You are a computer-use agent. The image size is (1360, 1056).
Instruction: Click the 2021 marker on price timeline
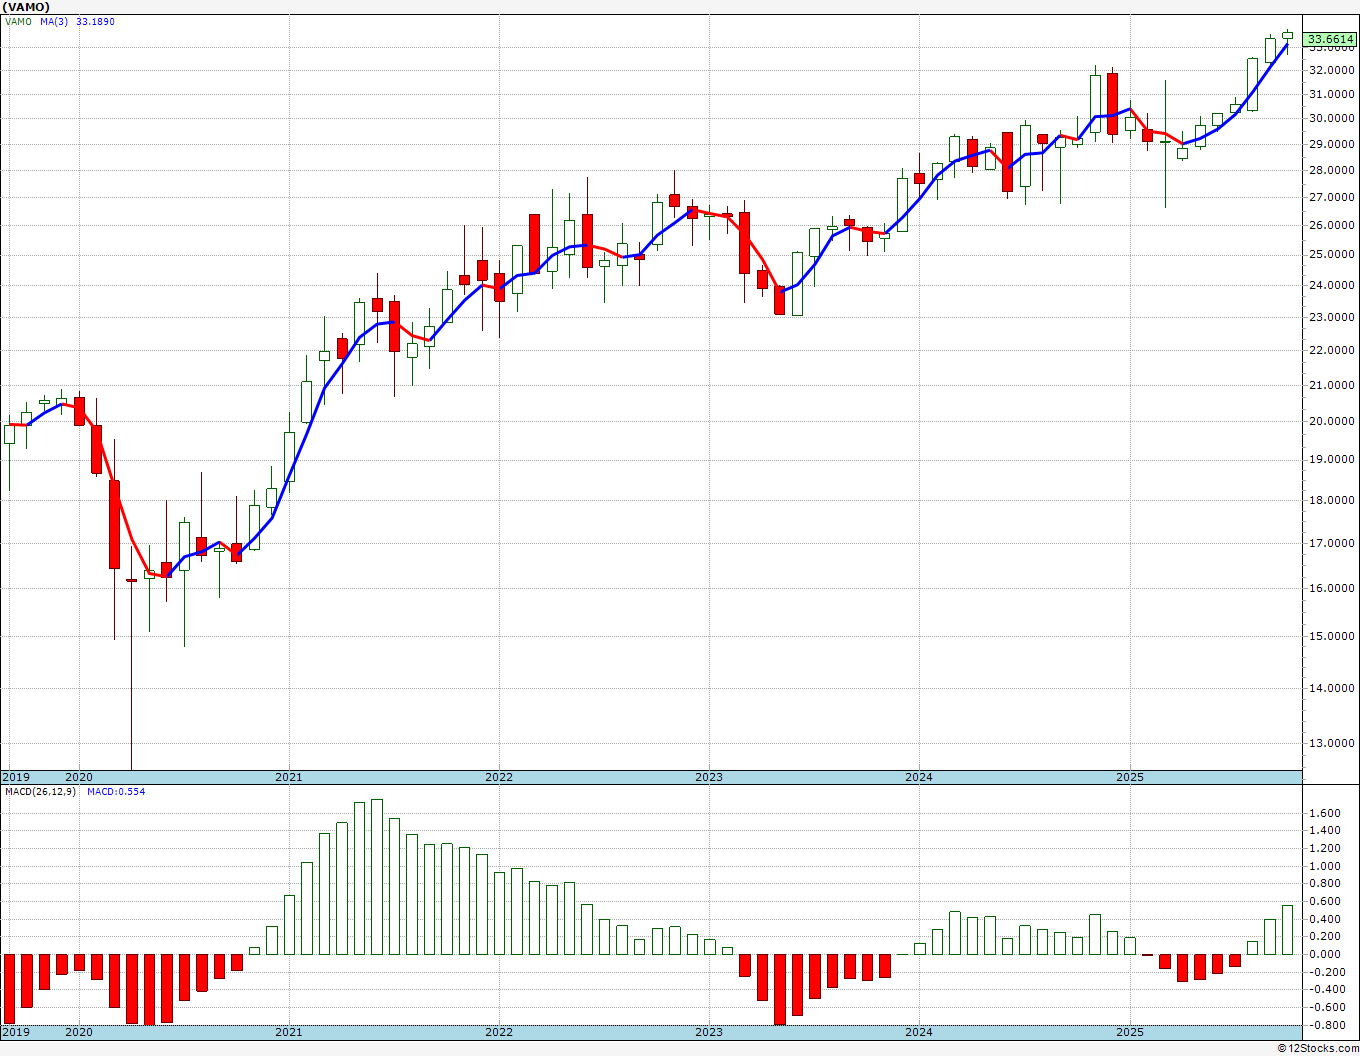coord(288,777)
